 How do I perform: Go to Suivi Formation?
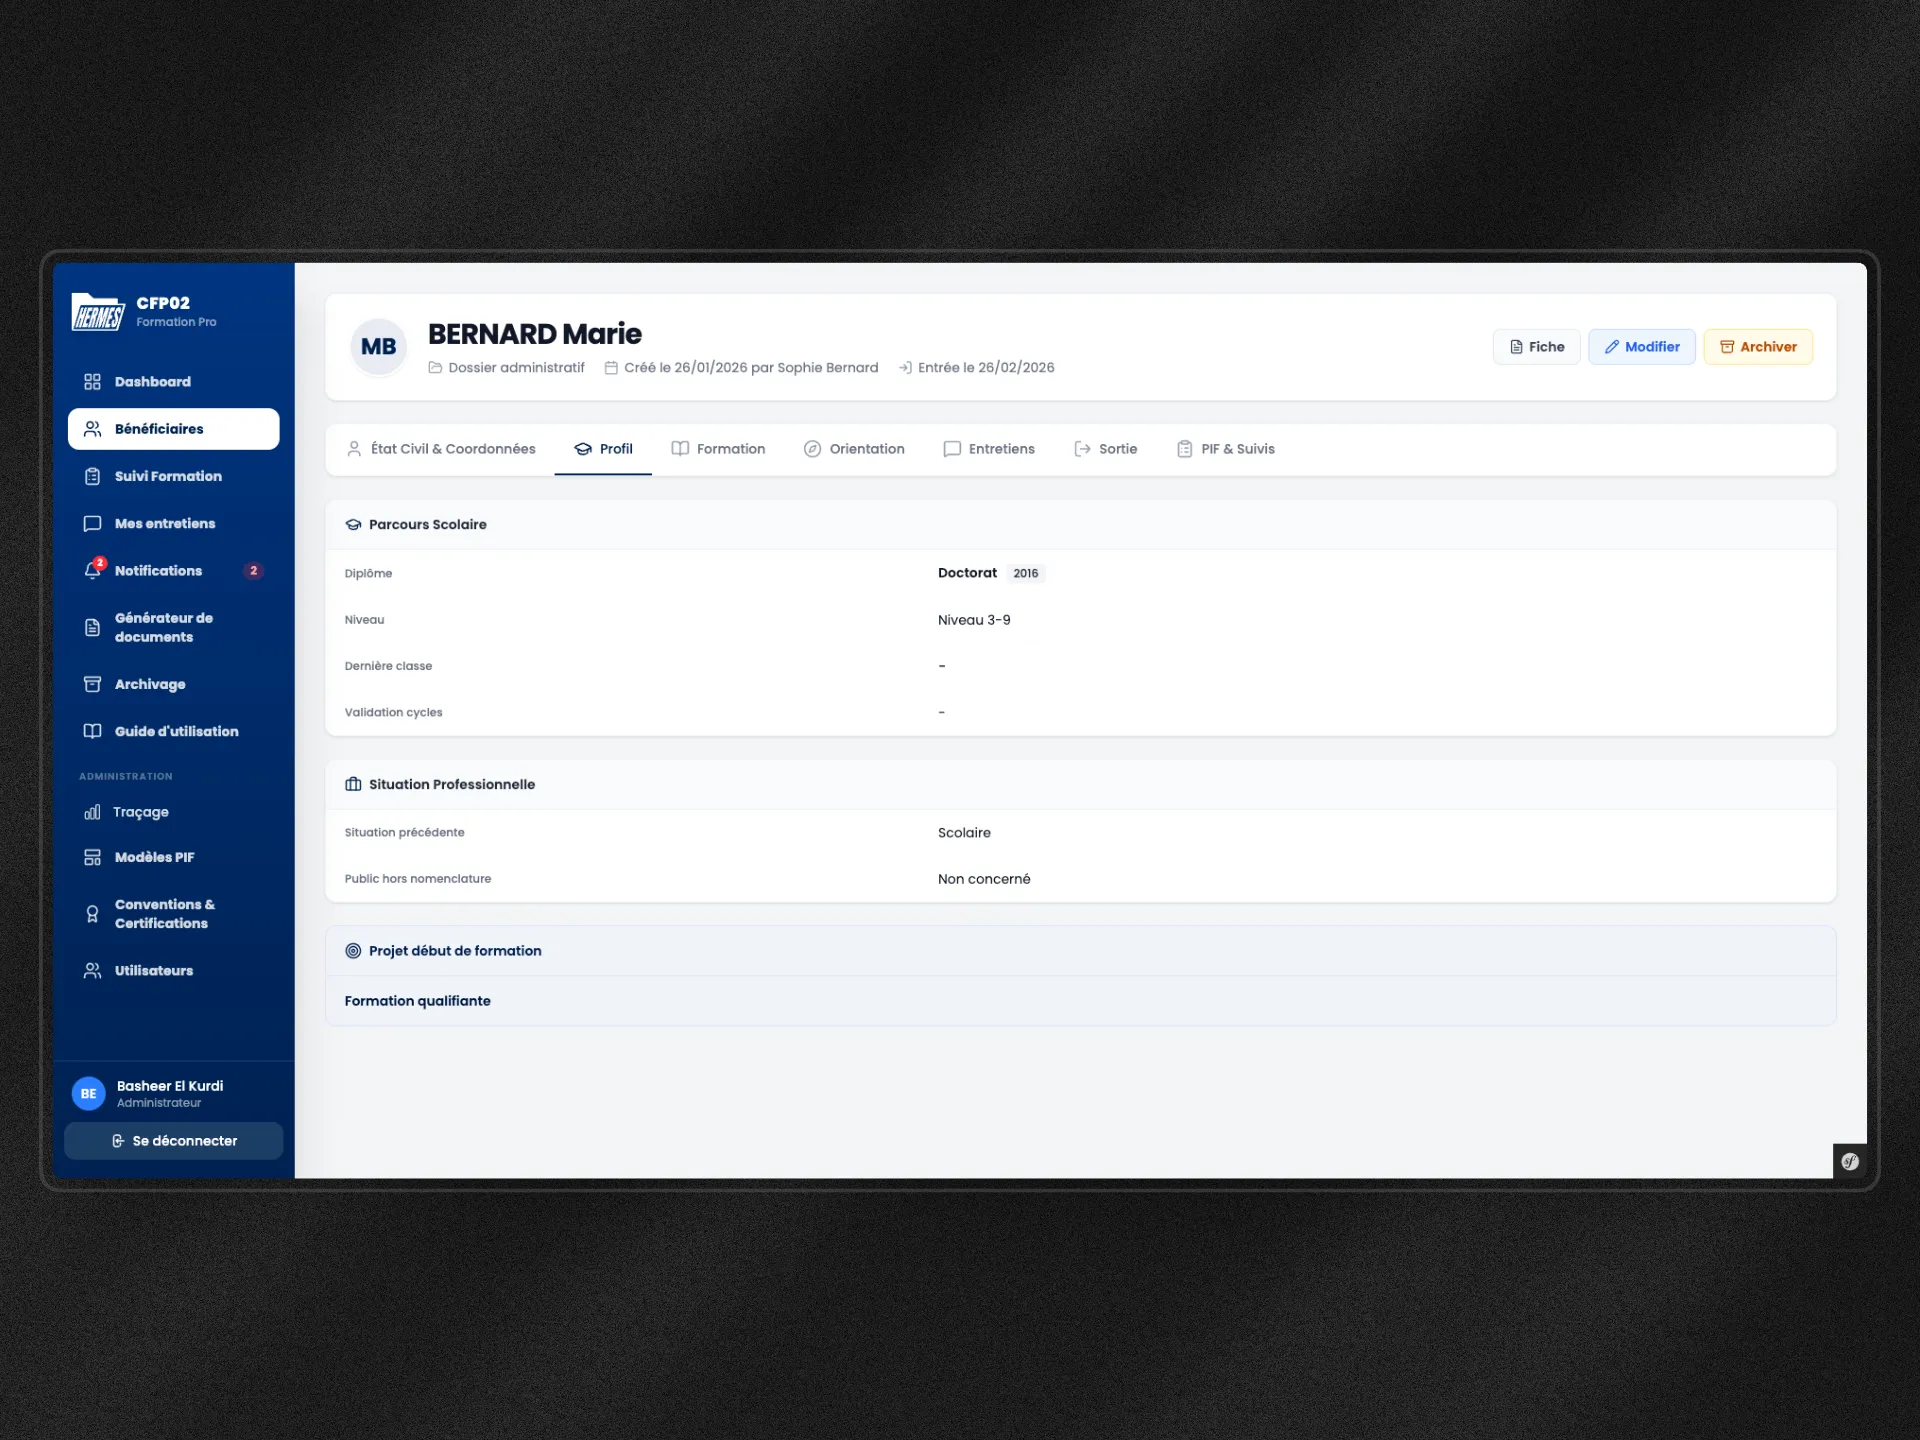click(173, 476)
